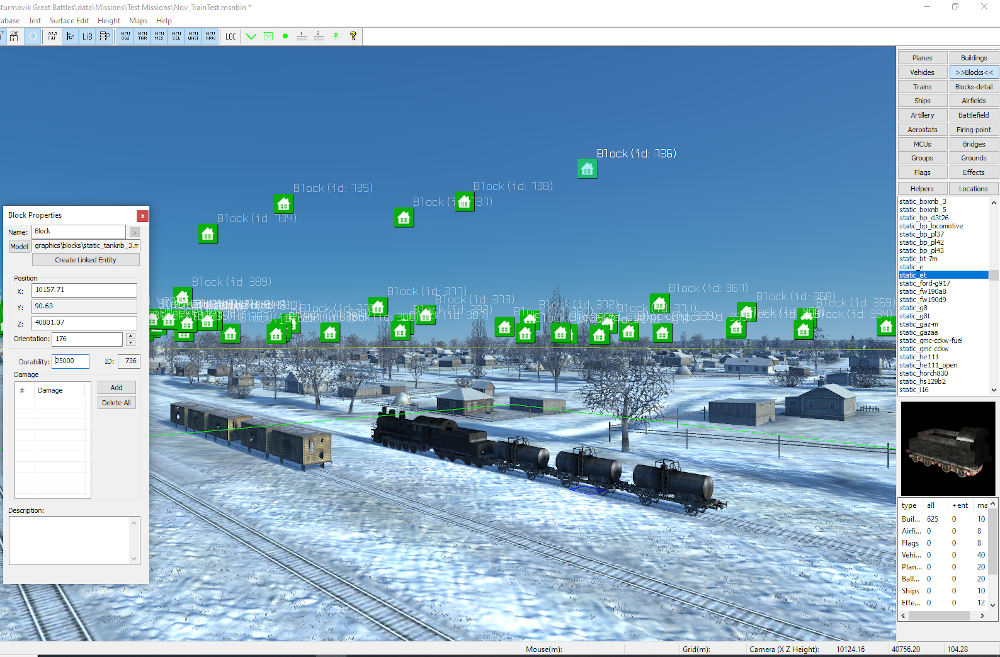Click the stats table horizontal scroll right arrow

point(982,616)
